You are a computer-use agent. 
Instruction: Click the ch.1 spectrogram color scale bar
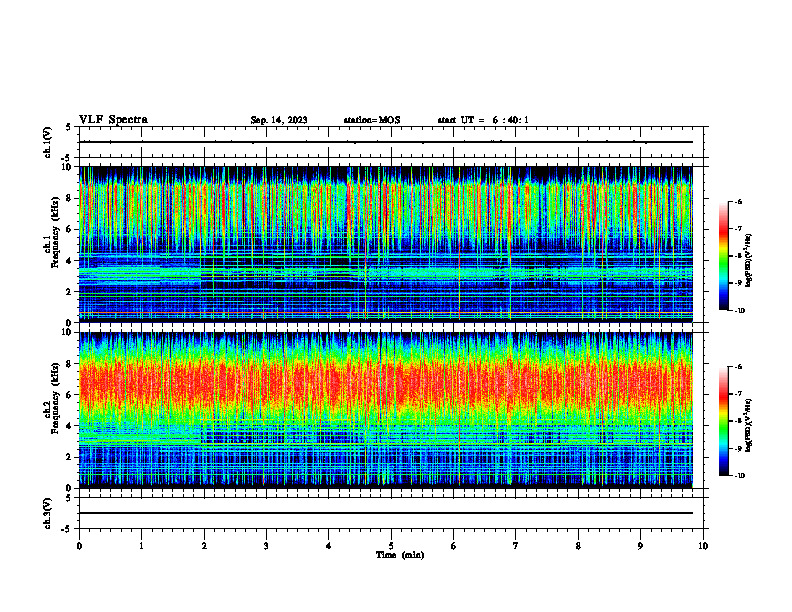(723, 256)
